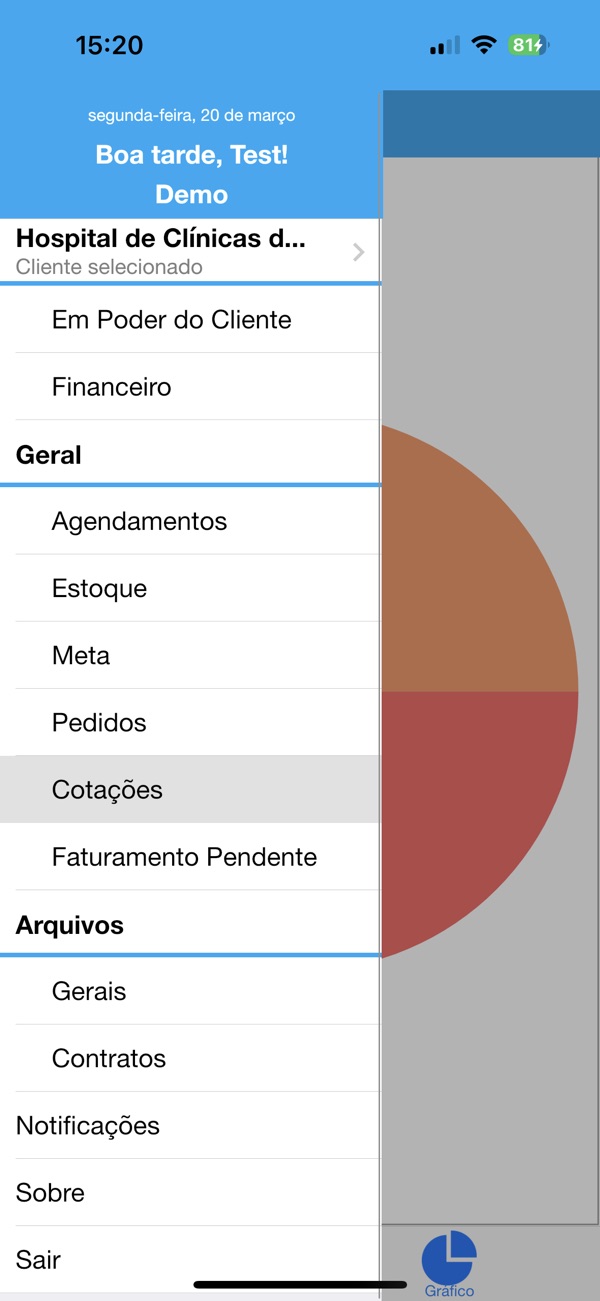The width and height of the screenshot is (600, 1301).
Task: Tap the Gráfico pie chart icon
Action: tap(449, 1259)
